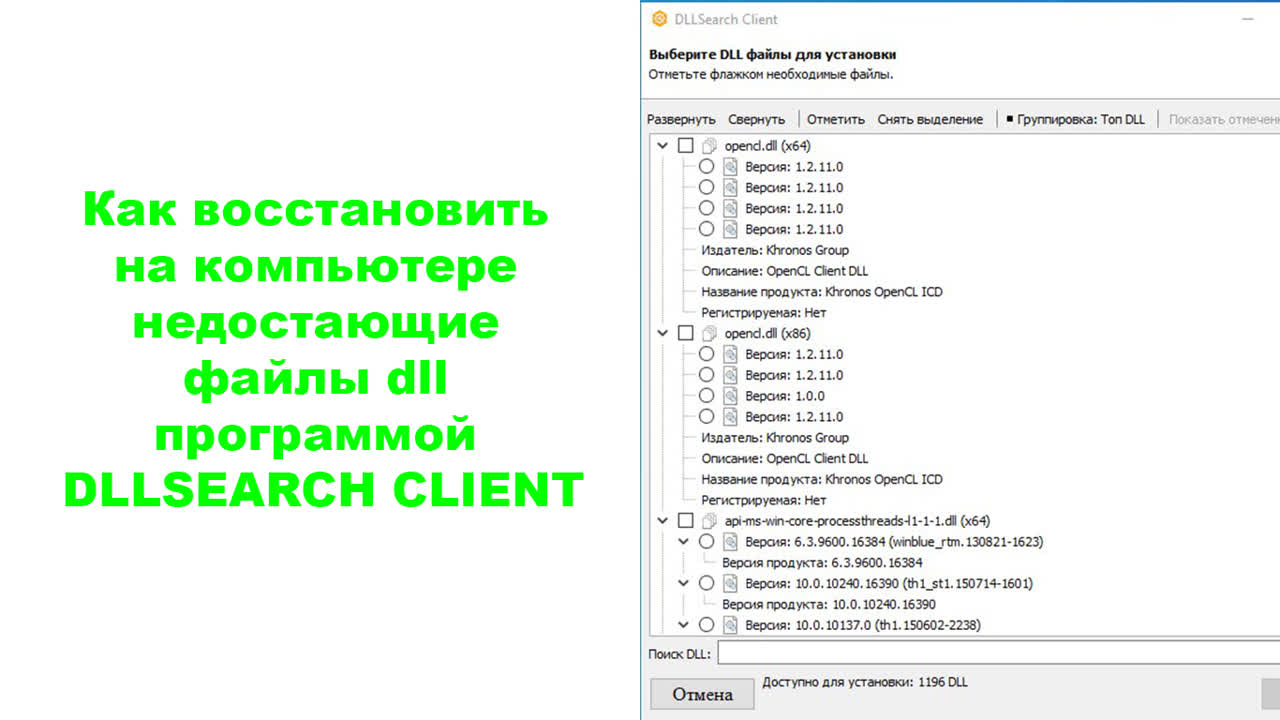This screenshot has width=1280, height=720.
Task: Select radio button for version 1.0.0
Action: tap(706, 396)
